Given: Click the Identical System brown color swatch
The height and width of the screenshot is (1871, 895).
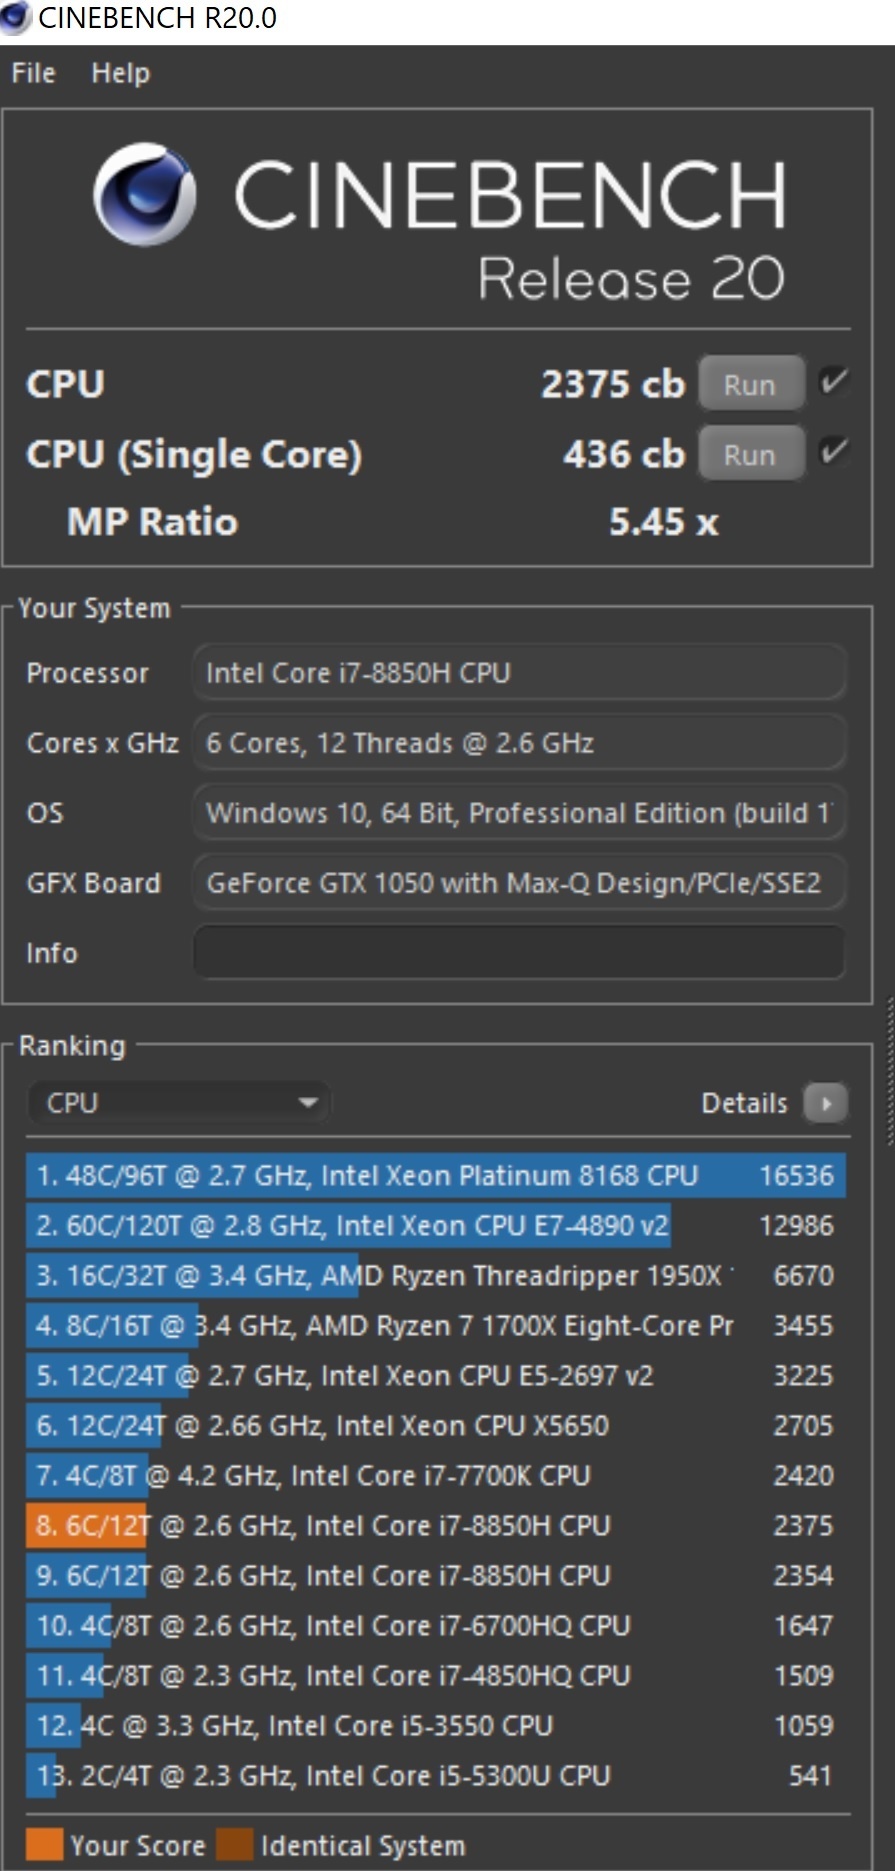Looking at the screenshot, I should pyautogui.click(x=235, y=1845).
